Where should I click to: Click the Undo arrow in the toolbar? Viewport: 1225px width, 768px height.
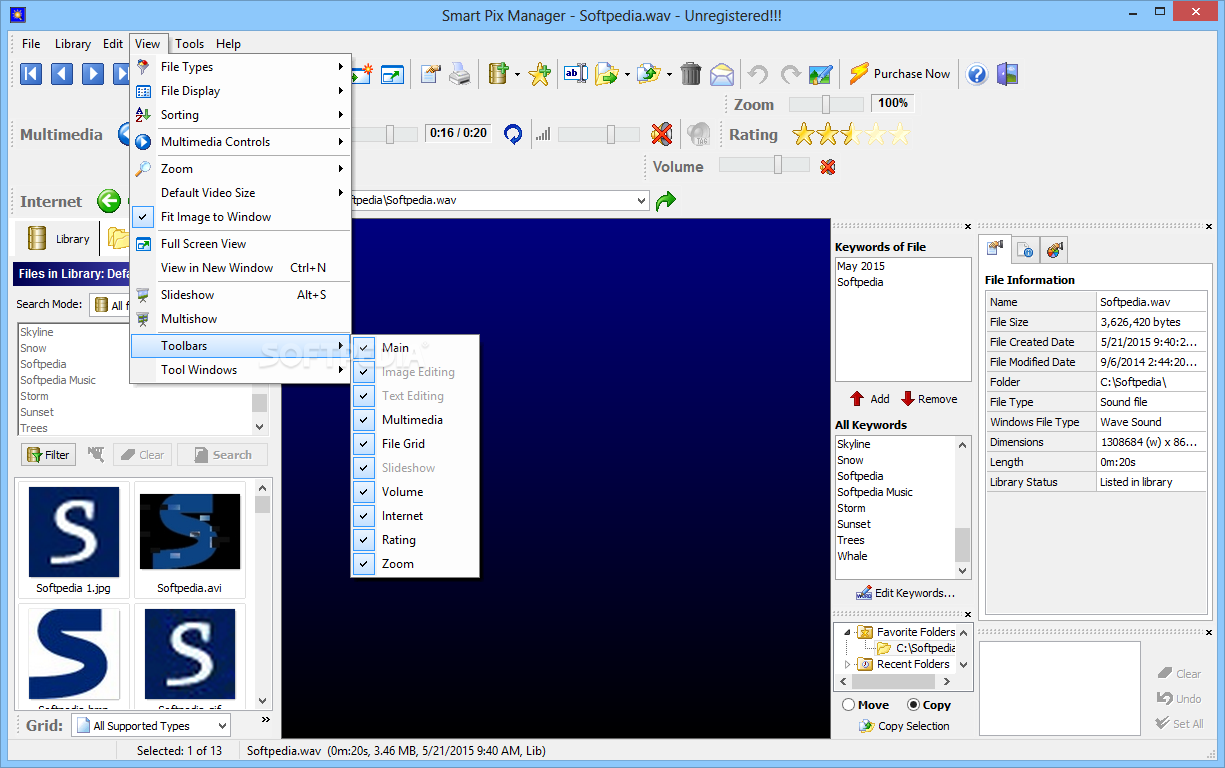point(758,74)
